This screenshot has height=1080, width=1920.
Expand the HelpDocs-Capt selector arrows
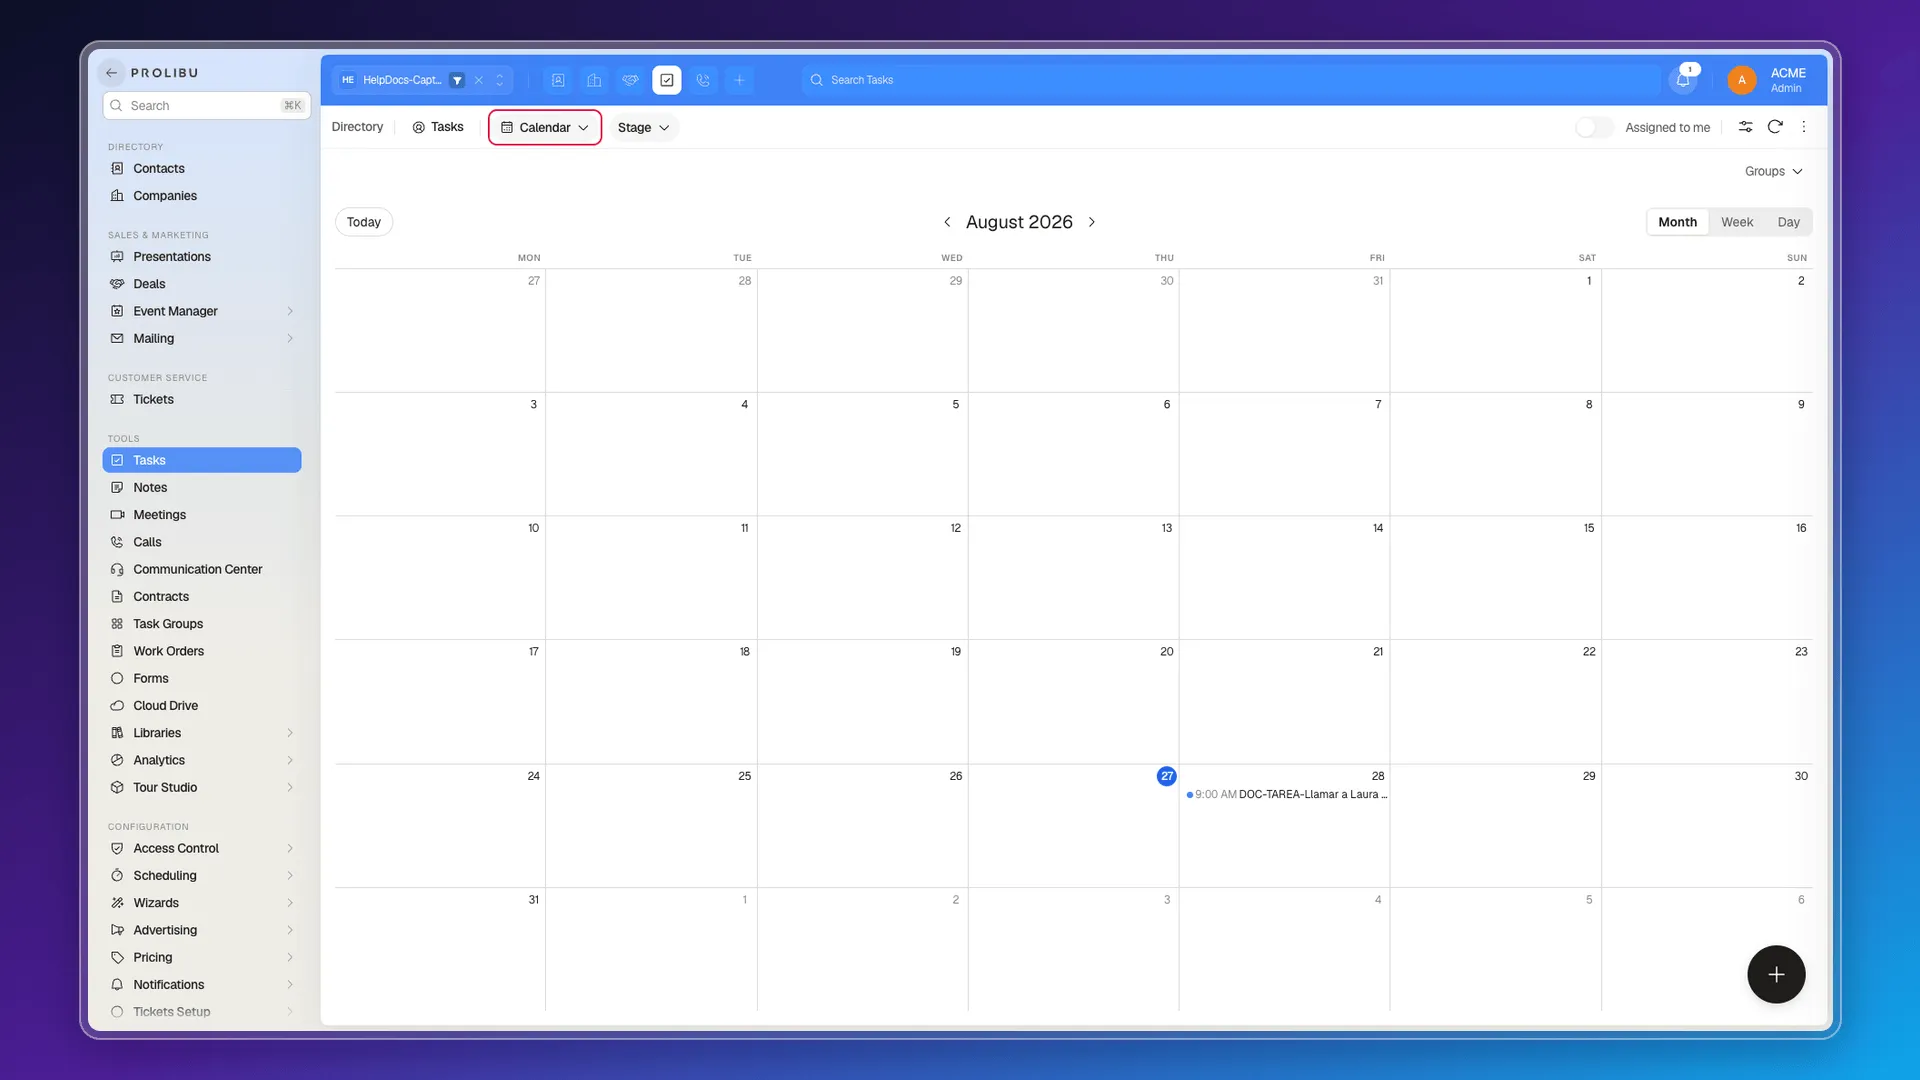coord(500,80)
